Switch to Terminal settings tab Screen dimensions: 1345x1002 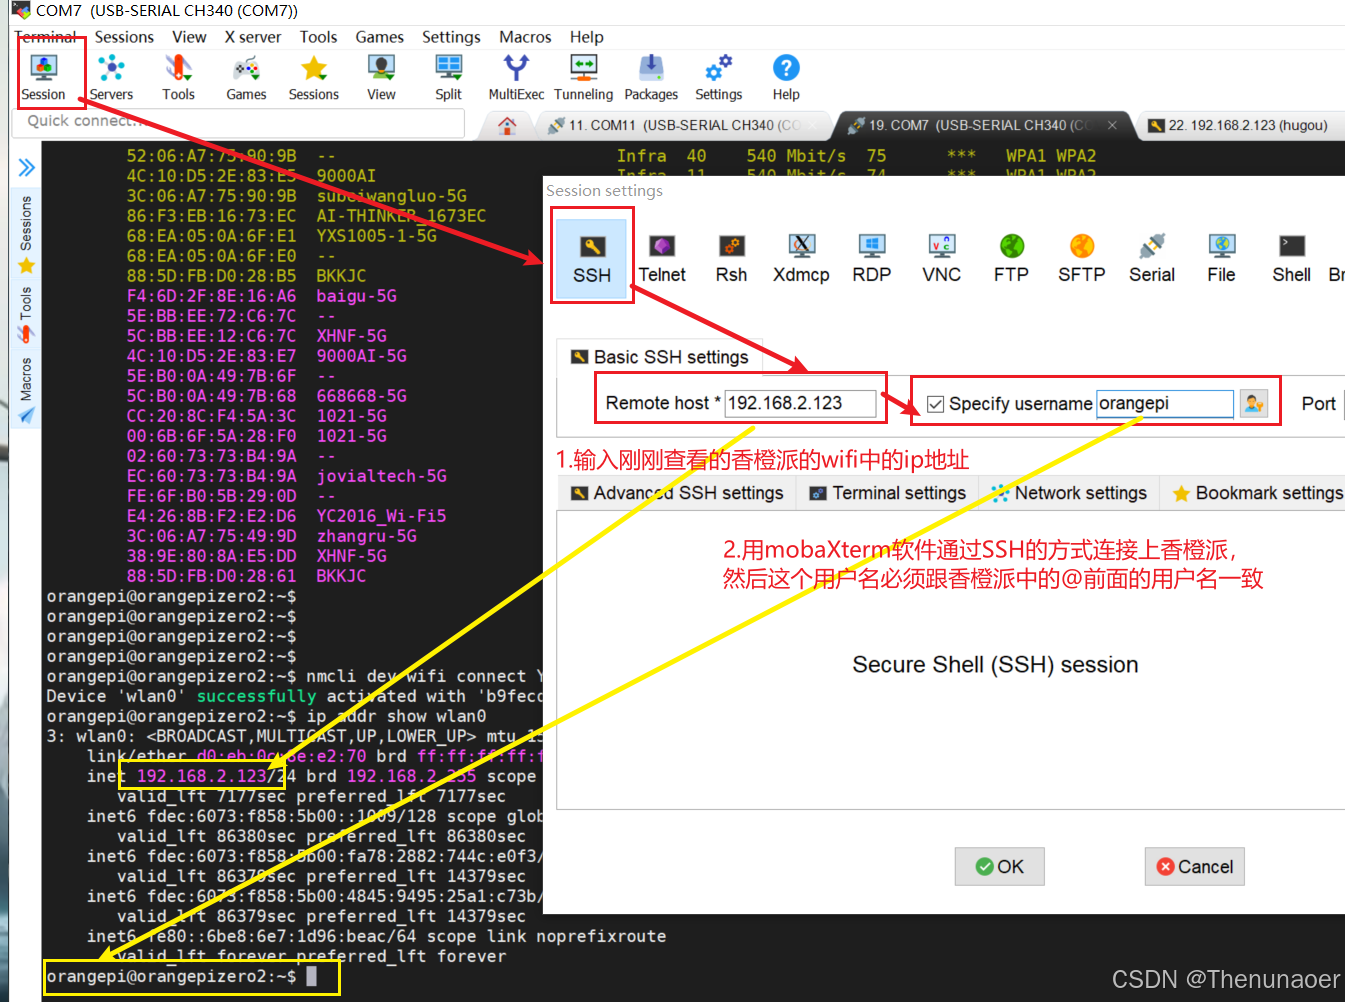click(x=888, y=493)
